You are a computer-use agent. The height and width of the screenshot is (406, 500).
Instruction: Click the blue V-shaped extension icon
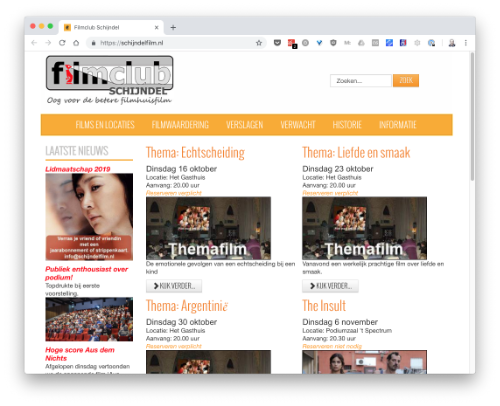click(319, 43)
